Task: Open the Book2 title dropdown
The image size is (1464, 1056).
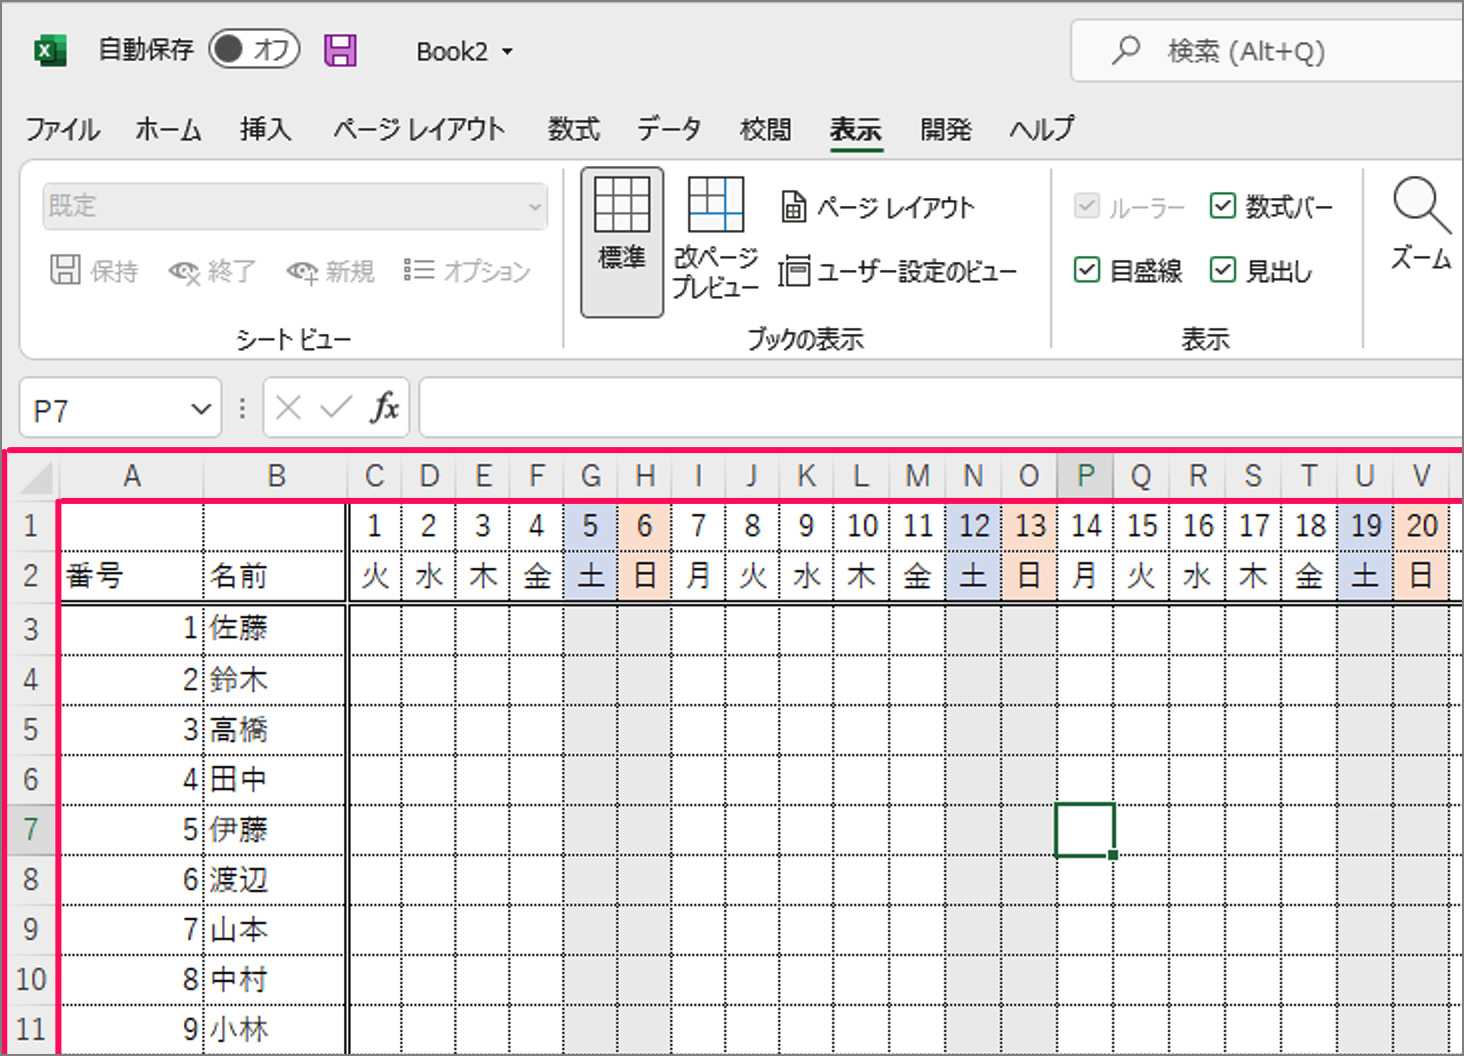Action: click(507, 51)
